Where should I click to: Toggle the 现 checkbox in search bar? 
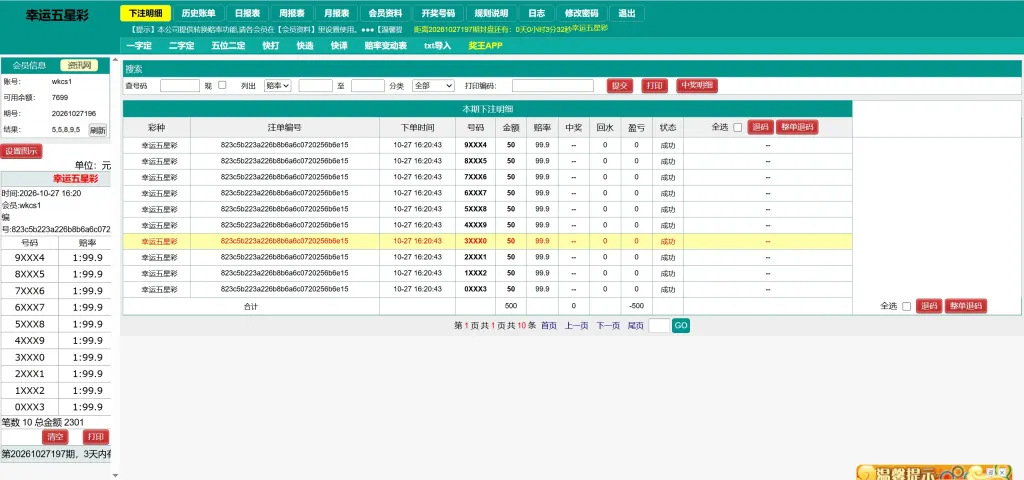pyautogui.click(x=222, y=85)
